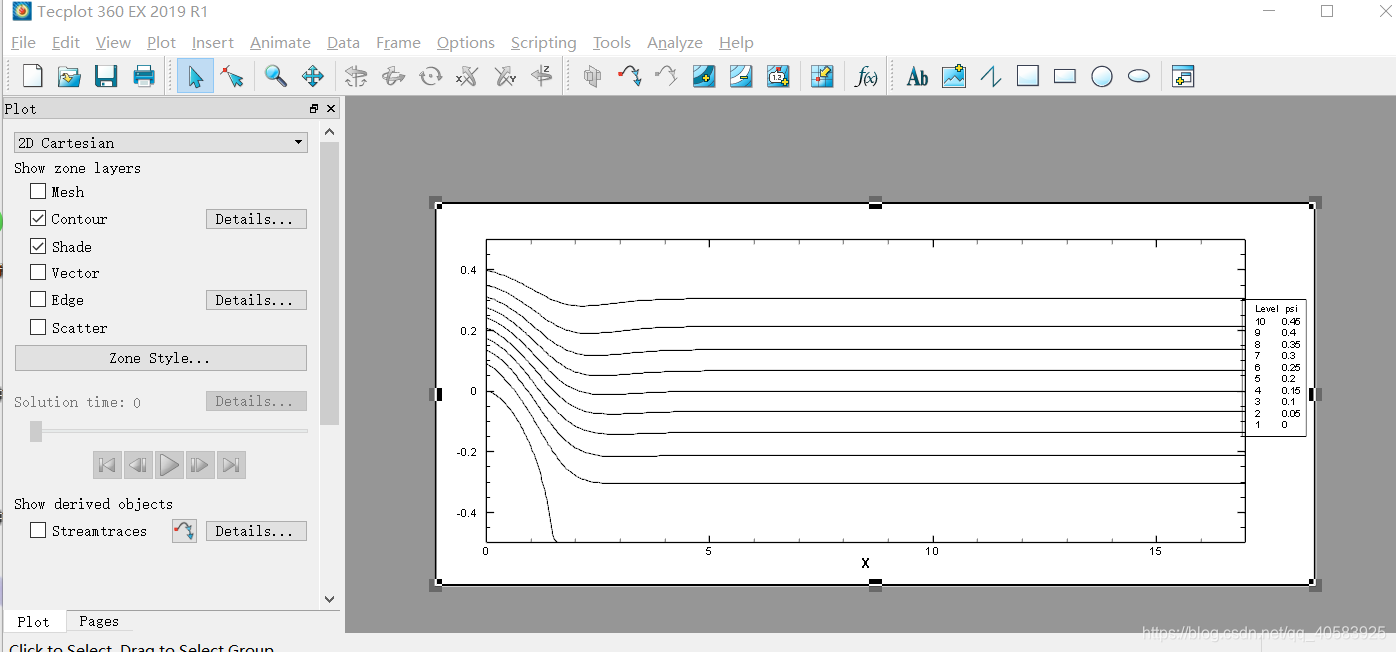Viewport: 1396px width, 652px height.
Task: Switch to the Plot tab
Action: click(x=33, y=621)
